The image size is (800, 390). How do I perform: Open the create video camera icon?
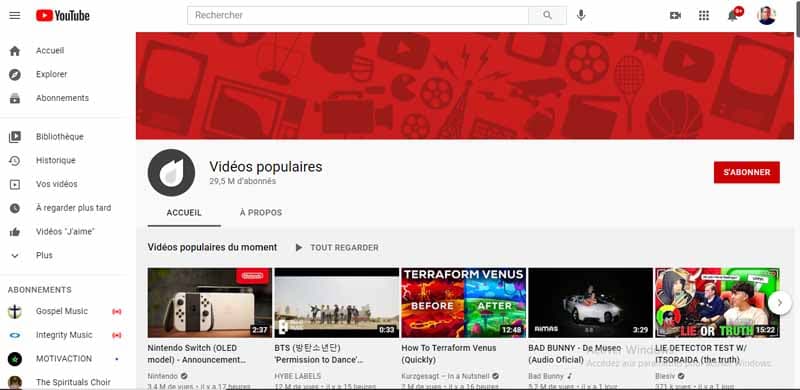pyautogui.click(x=675, y=15)
